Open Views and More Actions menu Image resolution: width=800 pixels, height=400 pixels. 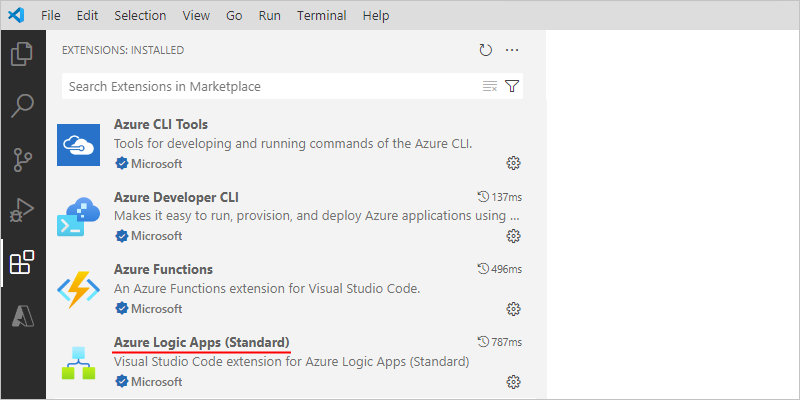512,50
